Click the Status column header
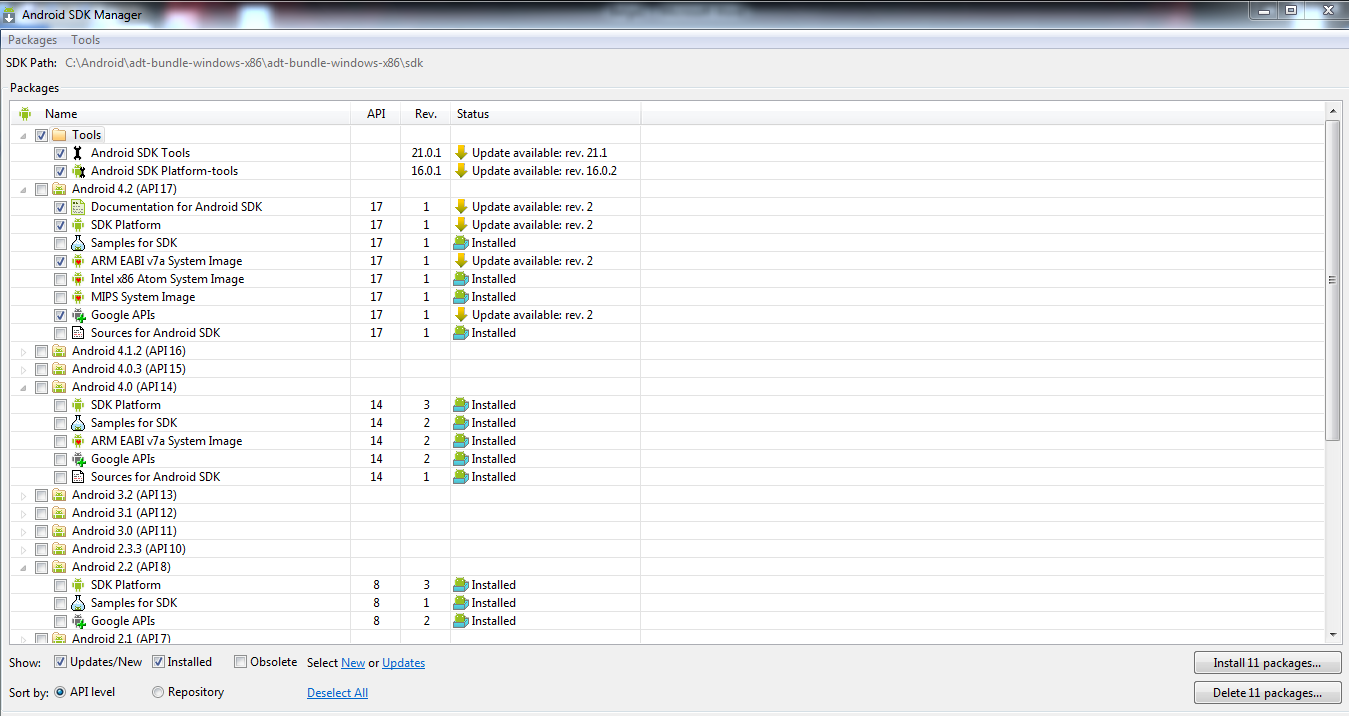The width and height of the screenshot is (1349, 716). point(546,114)
